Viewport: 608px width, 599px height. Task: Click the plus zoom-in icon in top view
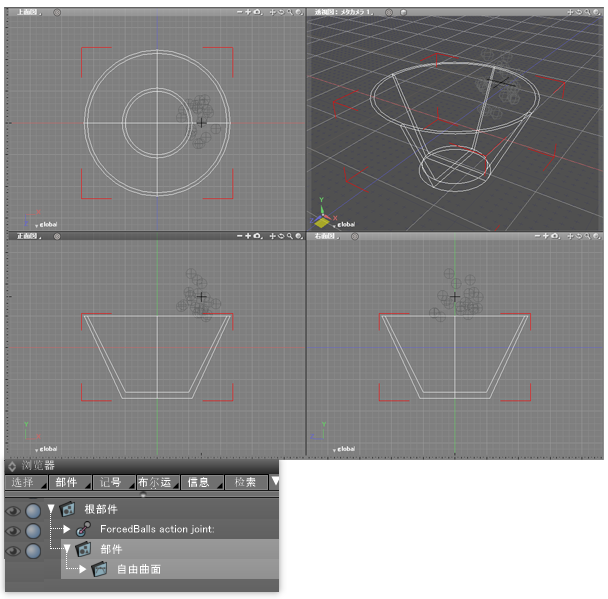[247, 12]
